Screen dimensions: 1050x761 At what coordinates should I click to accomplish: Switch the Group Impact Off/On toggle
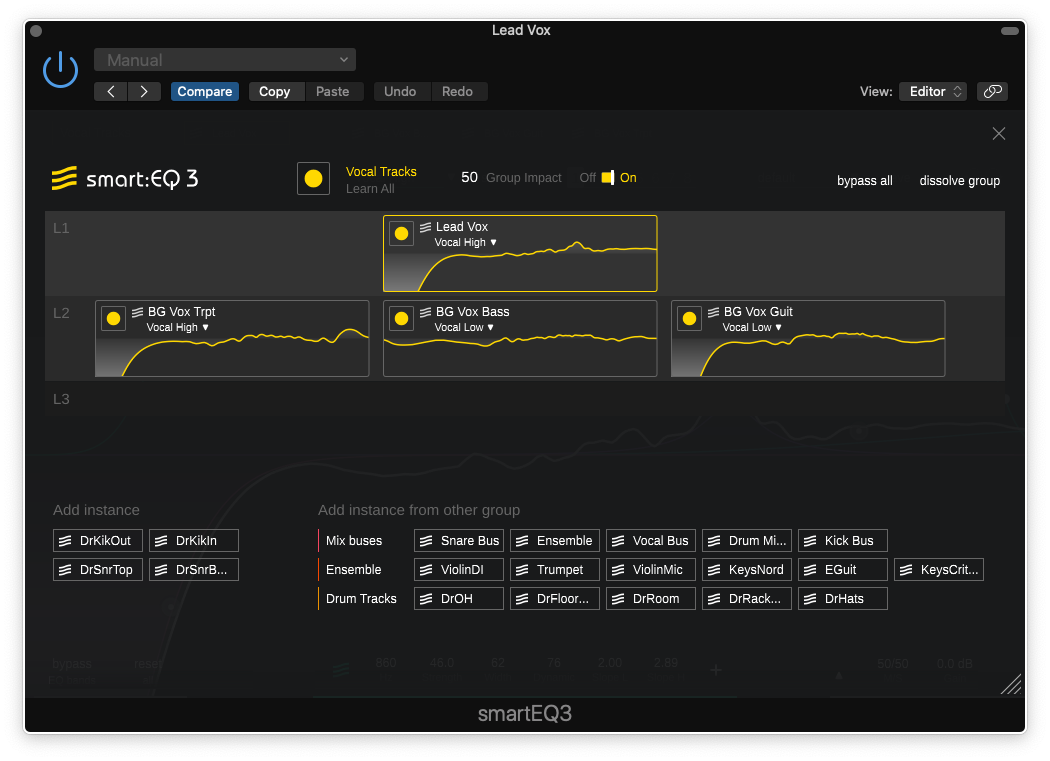(608, 178)
